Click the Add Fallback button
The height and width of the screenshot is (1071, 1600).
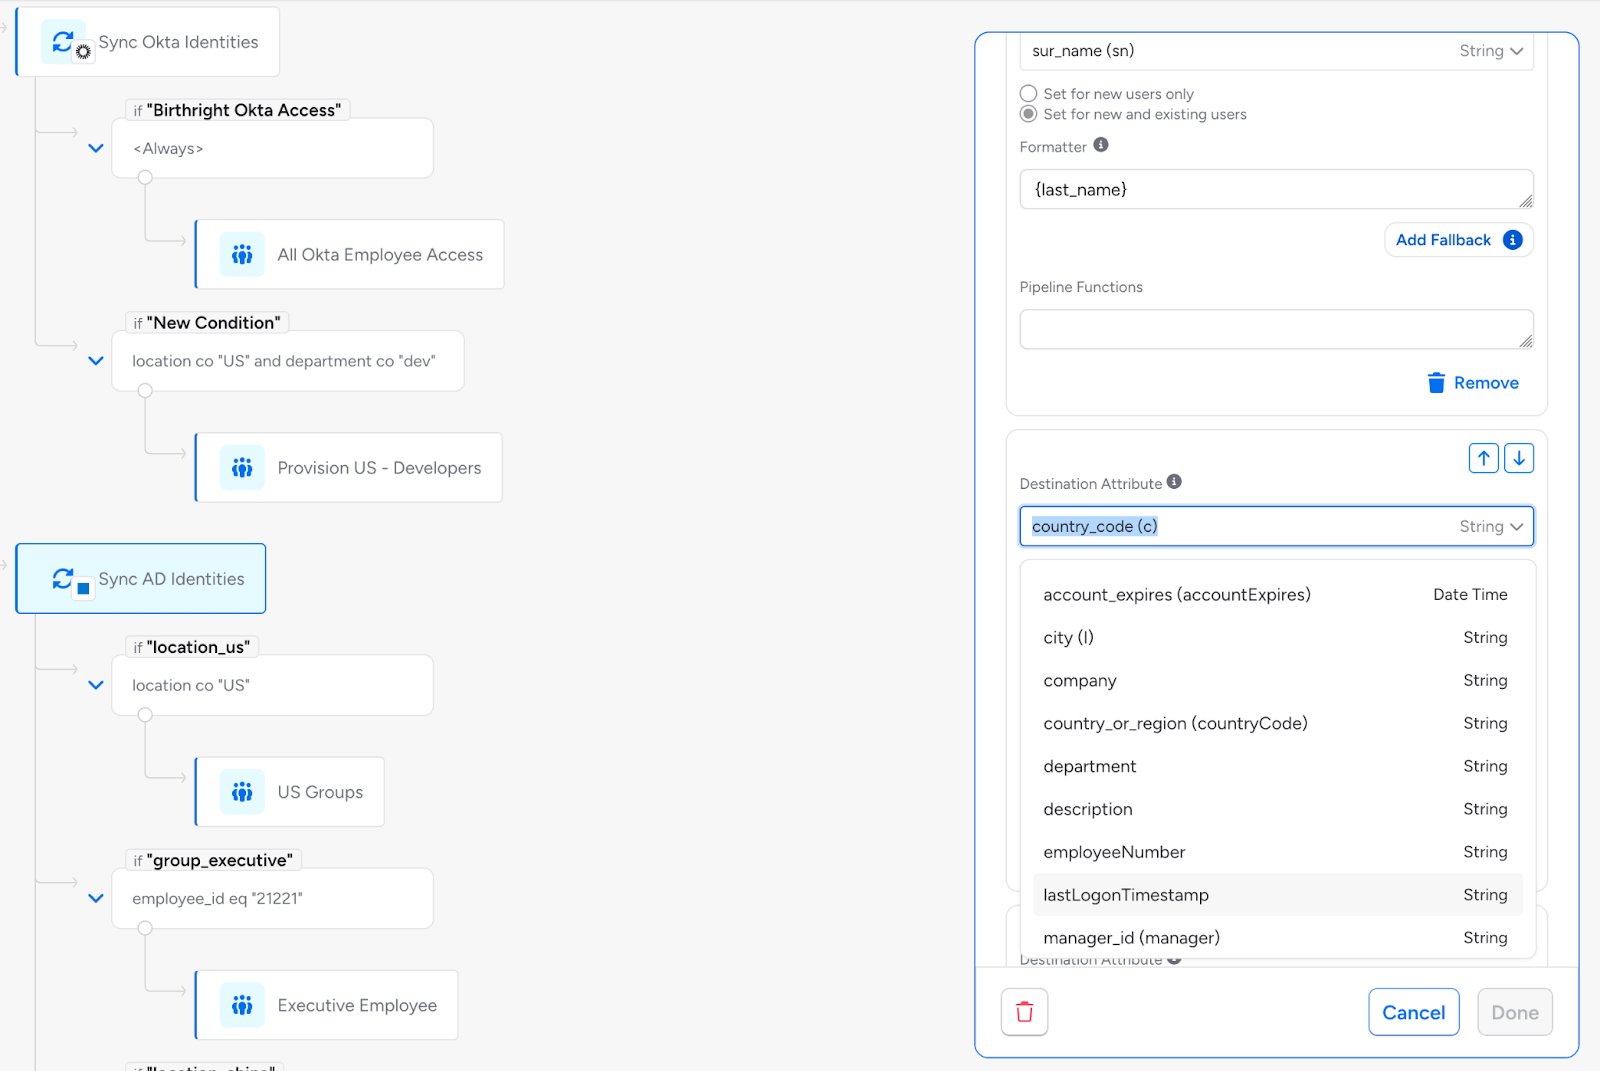click(1457, 240)
